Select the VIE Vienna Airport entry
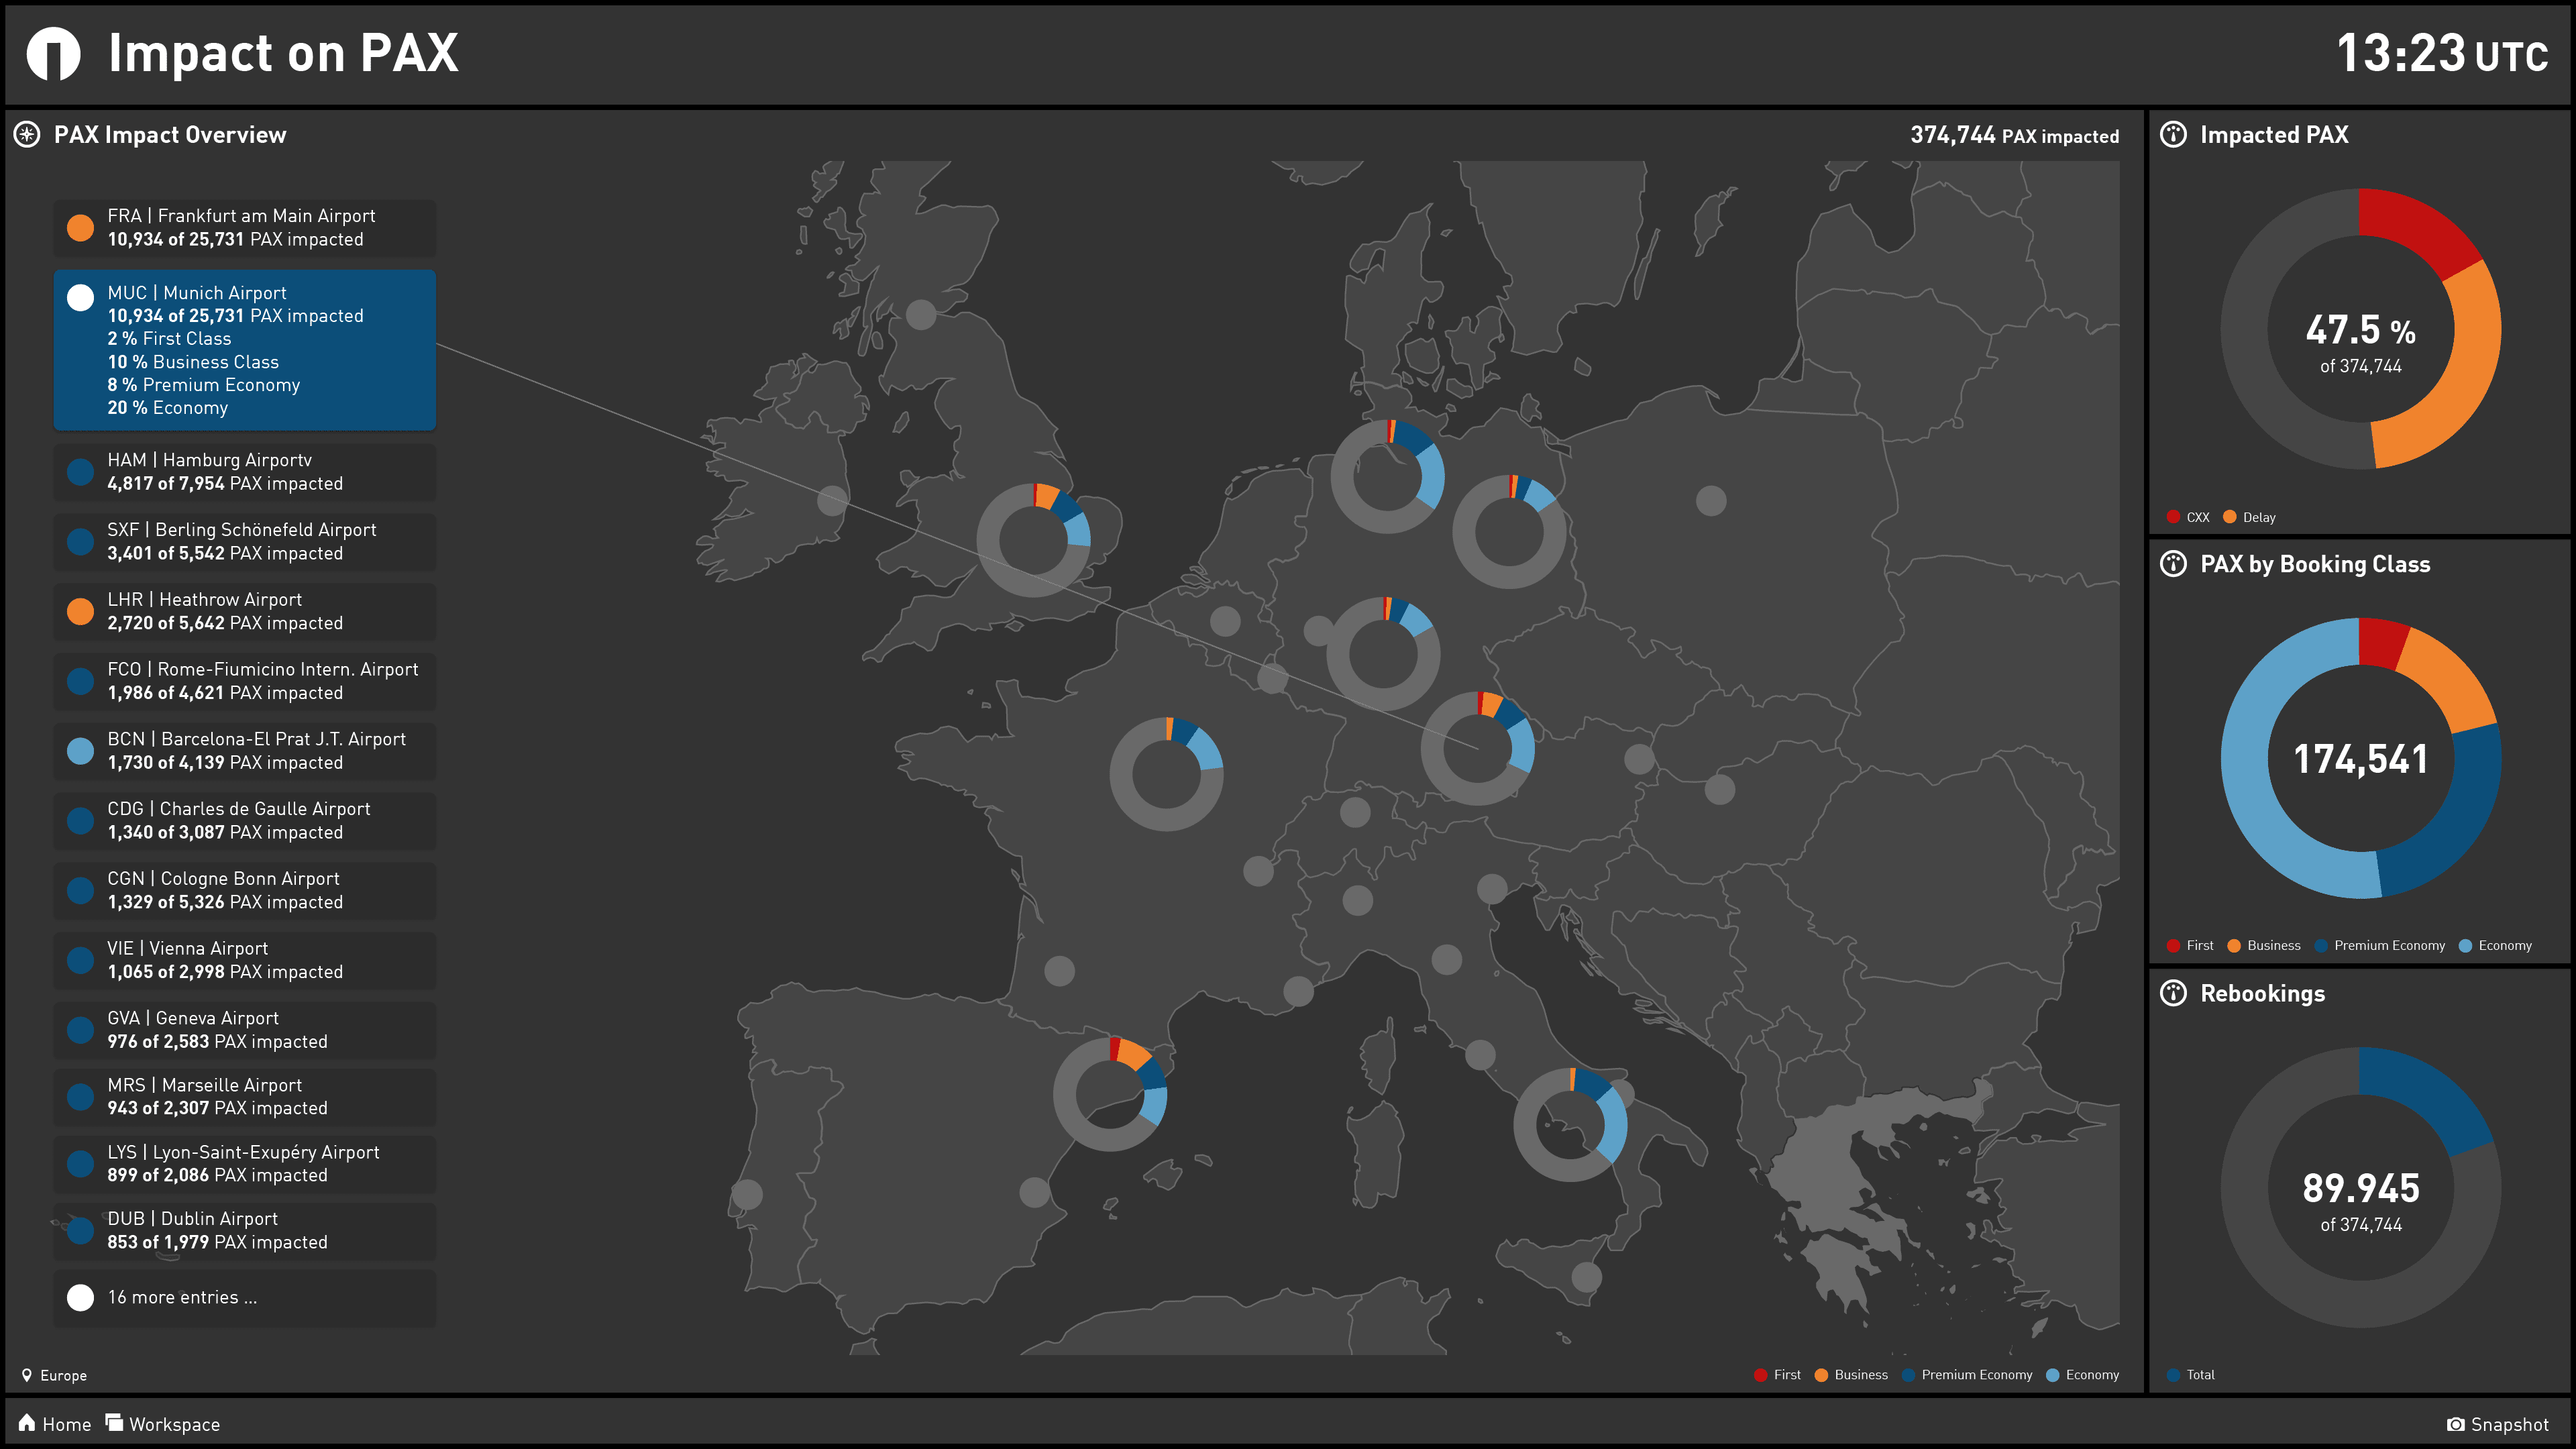 [x=244, y=960]
